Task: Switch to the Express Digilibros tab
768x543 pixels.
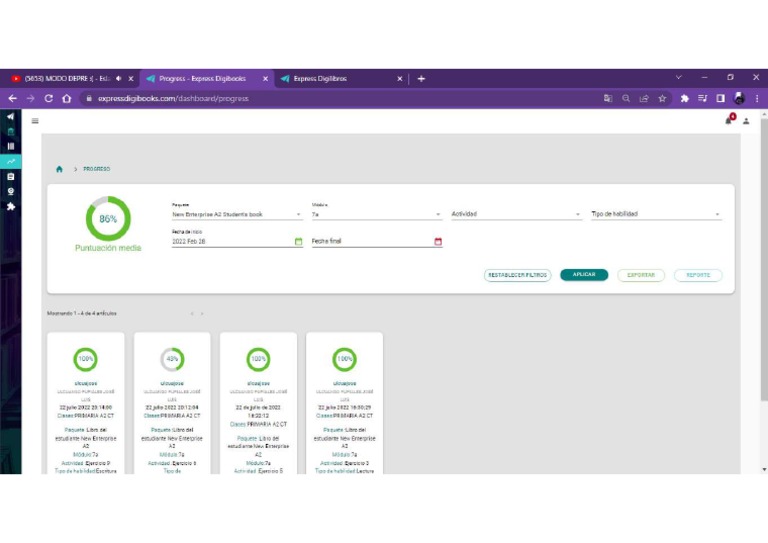Action: (340, 78)
